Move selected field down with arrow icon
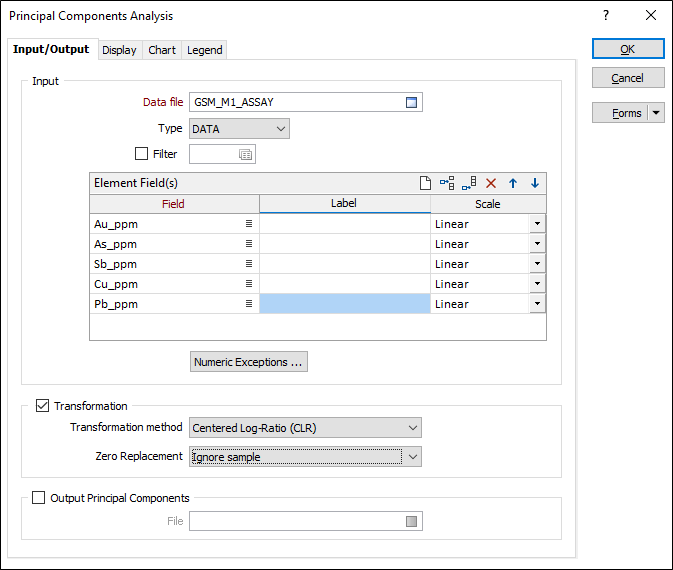 535,183
